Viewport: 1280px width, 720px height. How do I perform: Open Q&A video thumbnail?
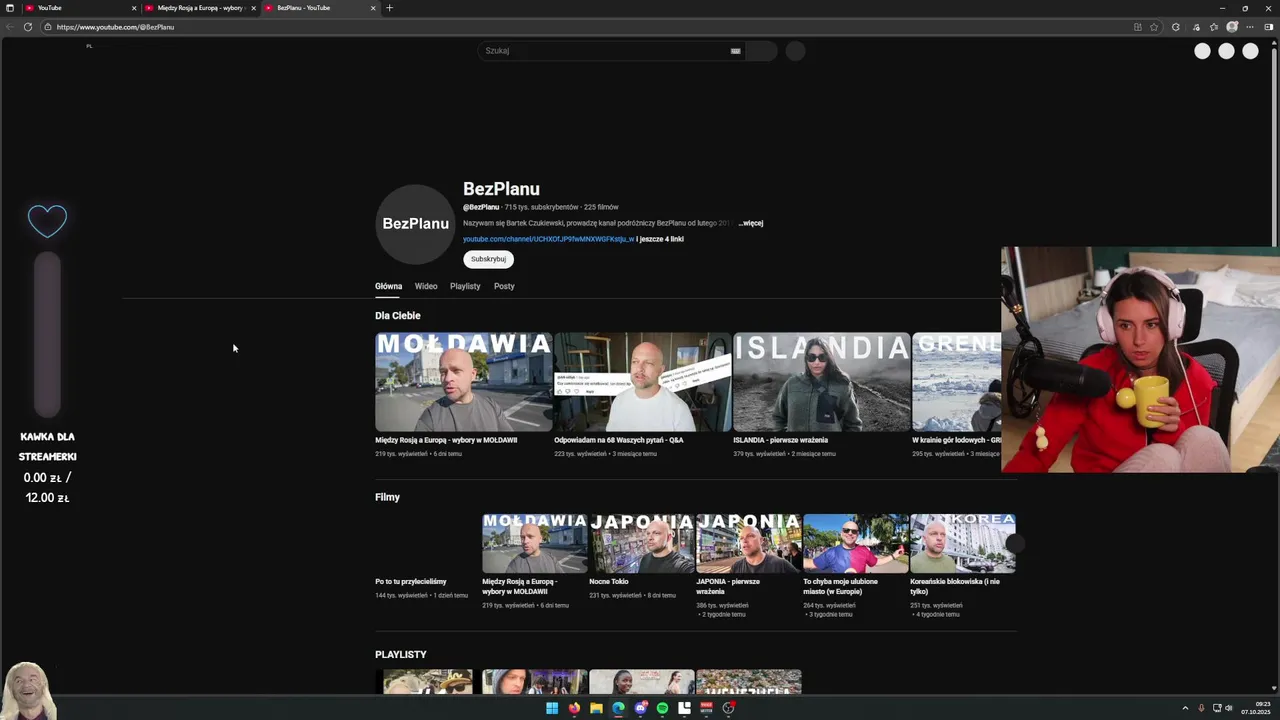tap(642, 382)
